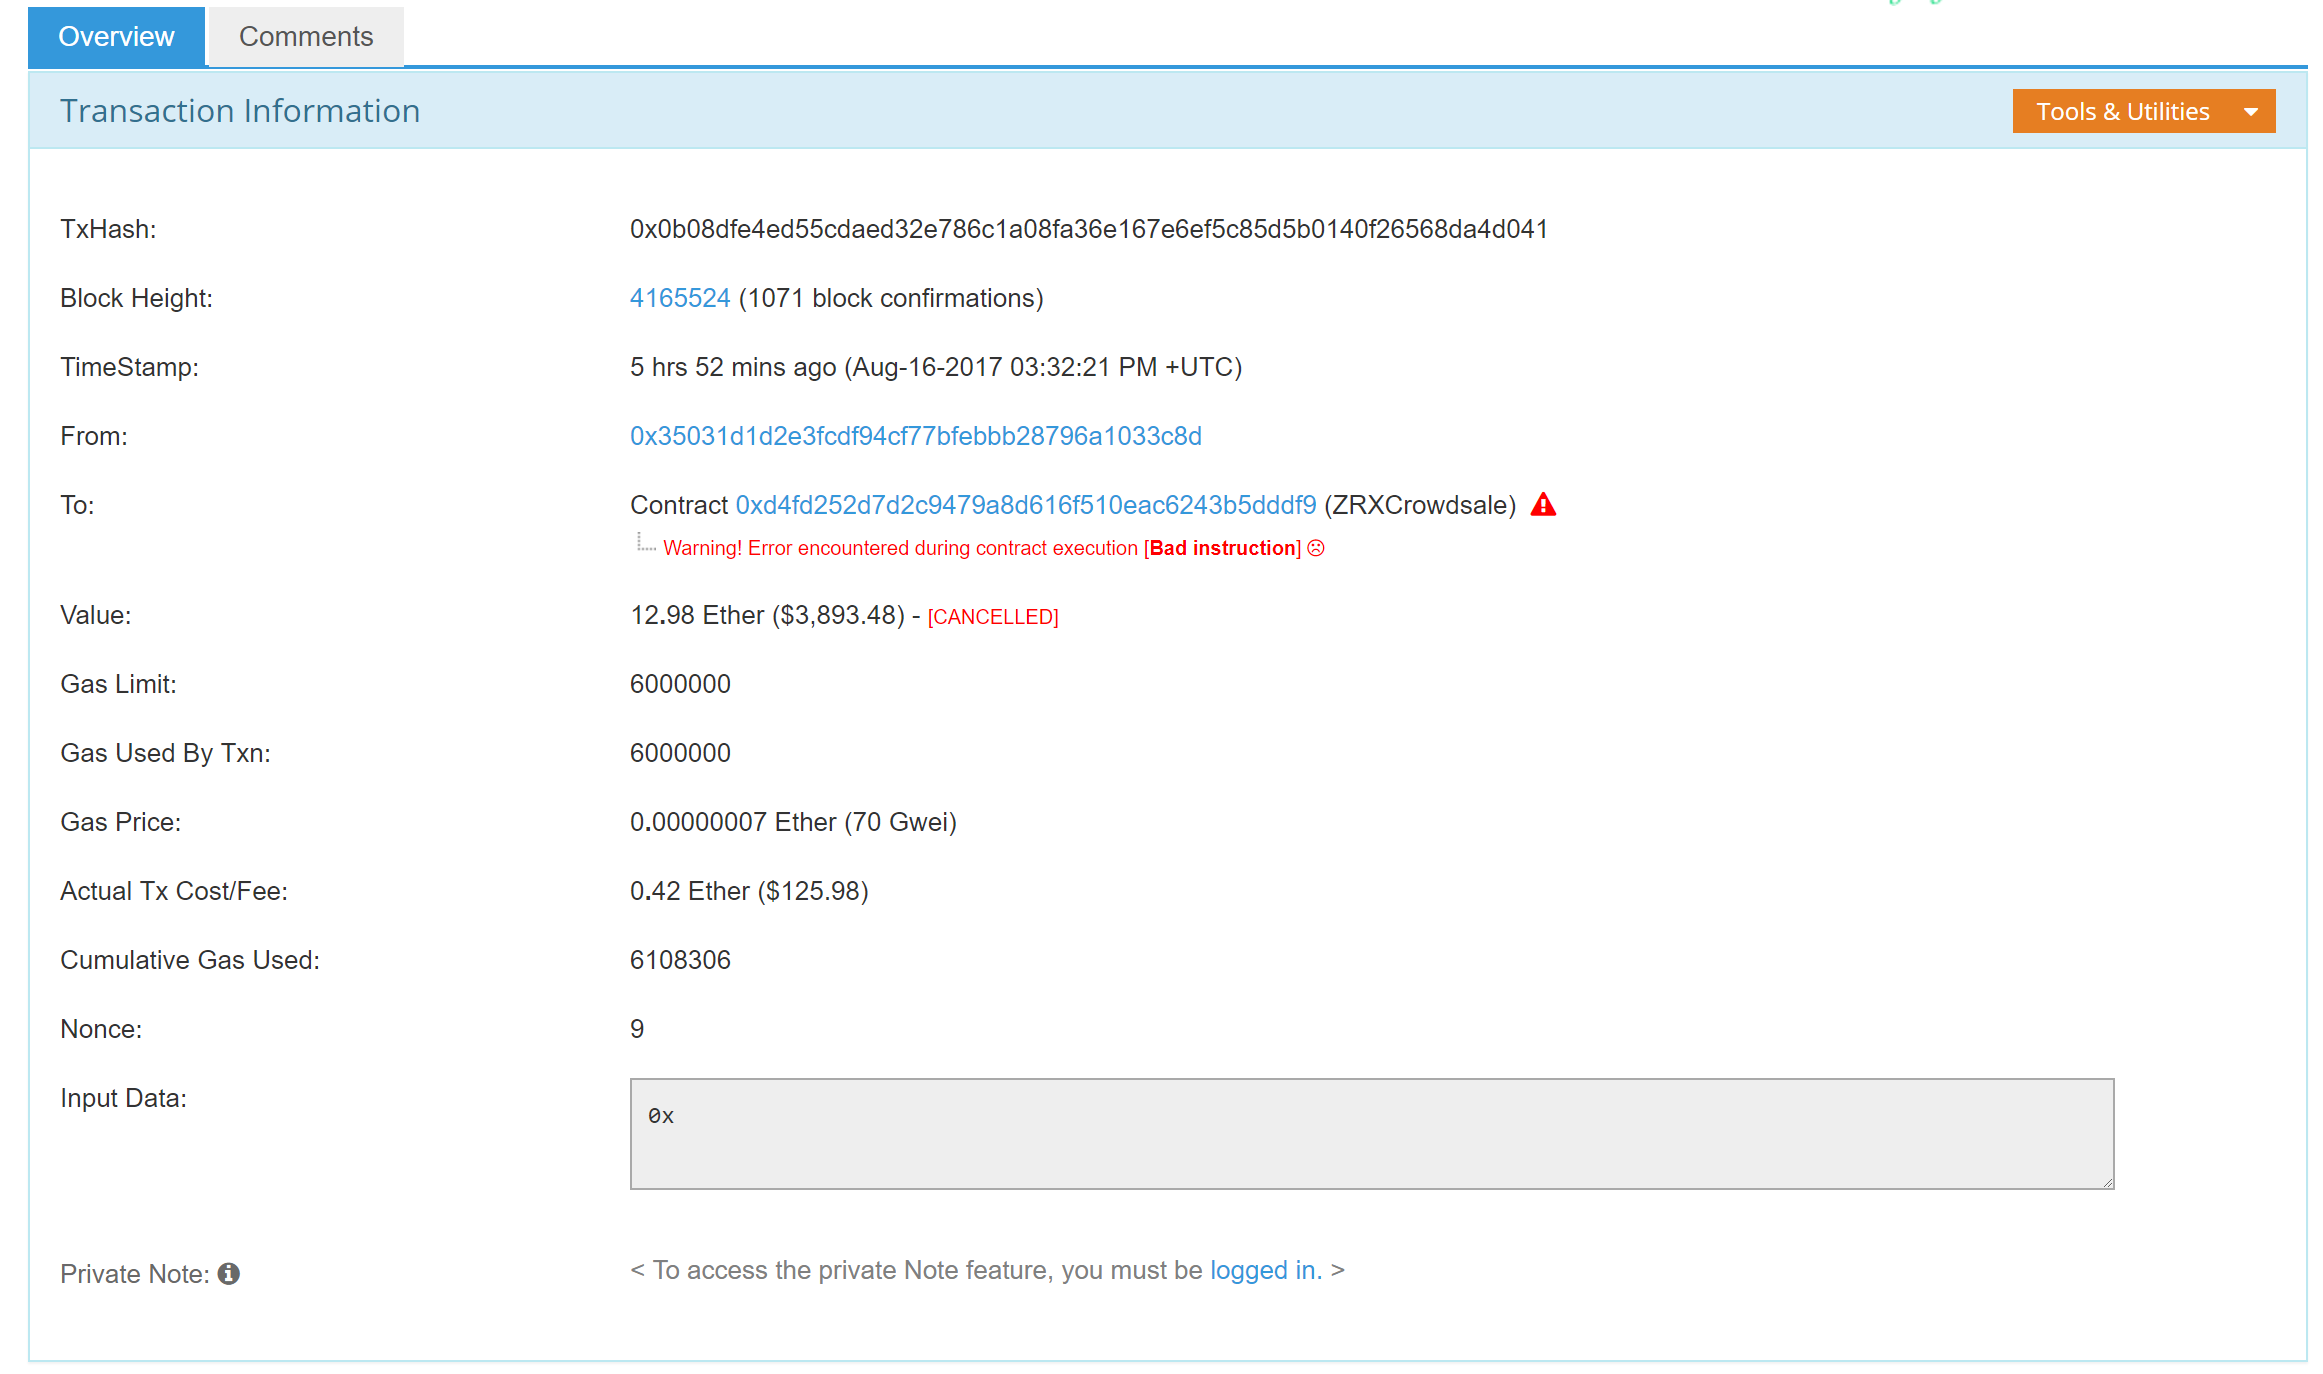The image size is (2323, 1374).
Task: Click the Warning error encountered message
Action: pos(900,548)
